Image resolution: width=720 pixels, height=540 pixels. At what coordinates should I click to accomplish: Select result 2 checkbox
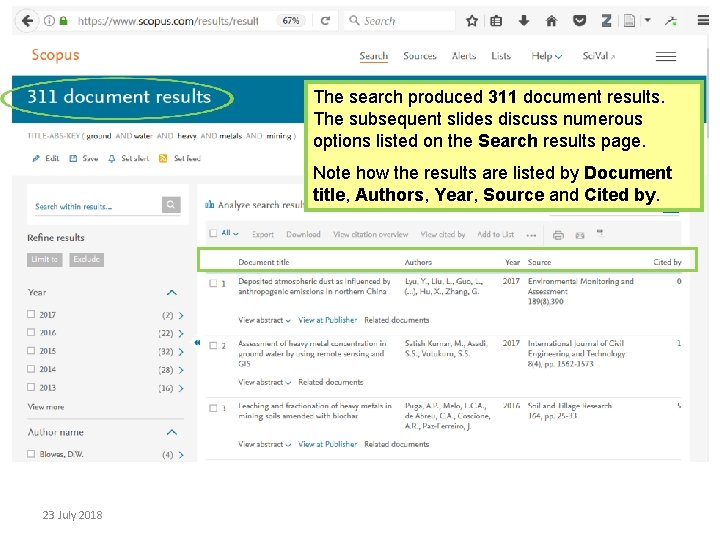(213, 346)
